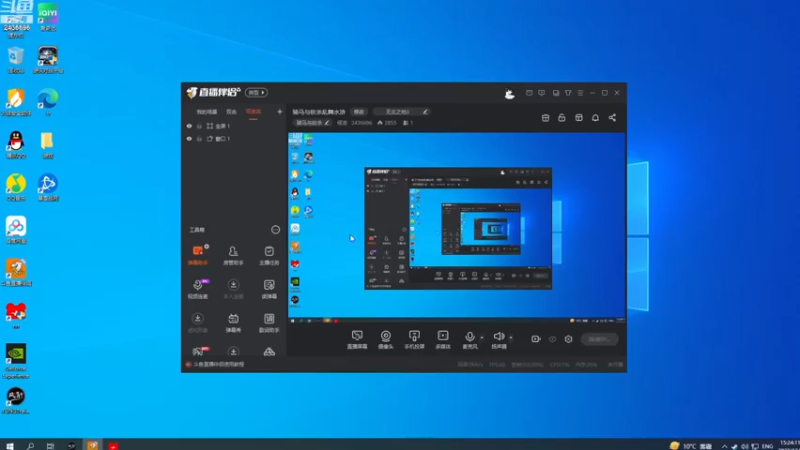The height and width of the screenshot is (450, 800).
Task: Click the skin shirt icon in the title bar
Action: pos(568,93)
